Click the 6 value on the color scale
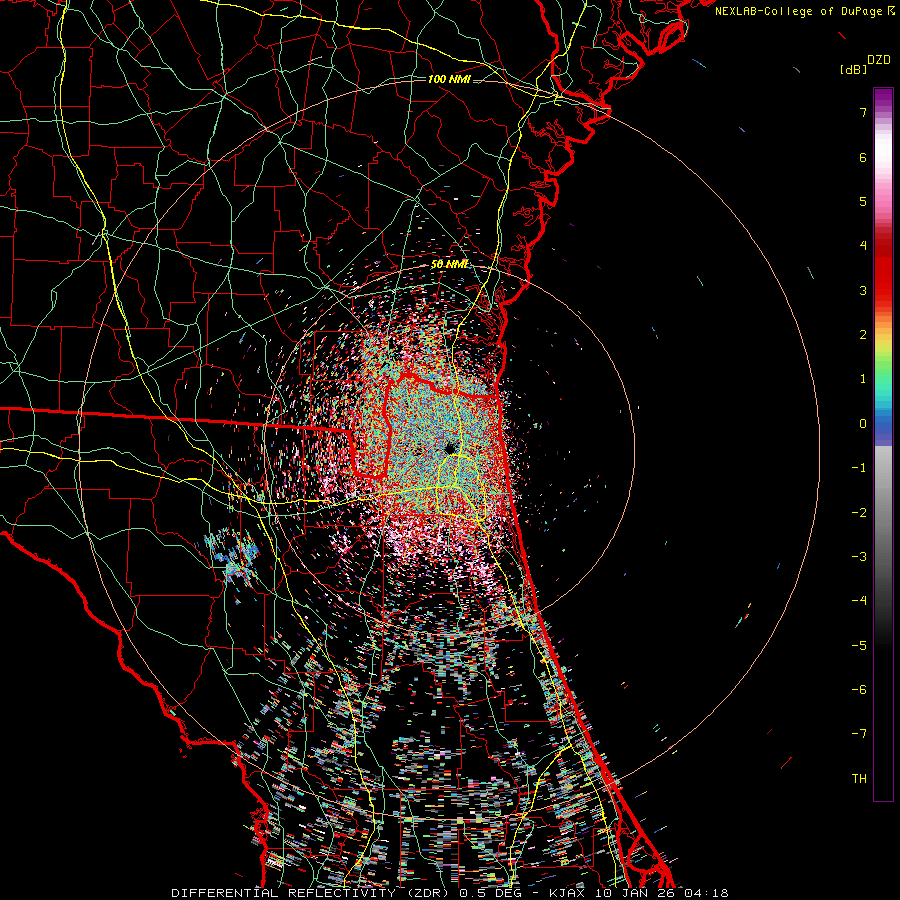 [x=863, y=157]
